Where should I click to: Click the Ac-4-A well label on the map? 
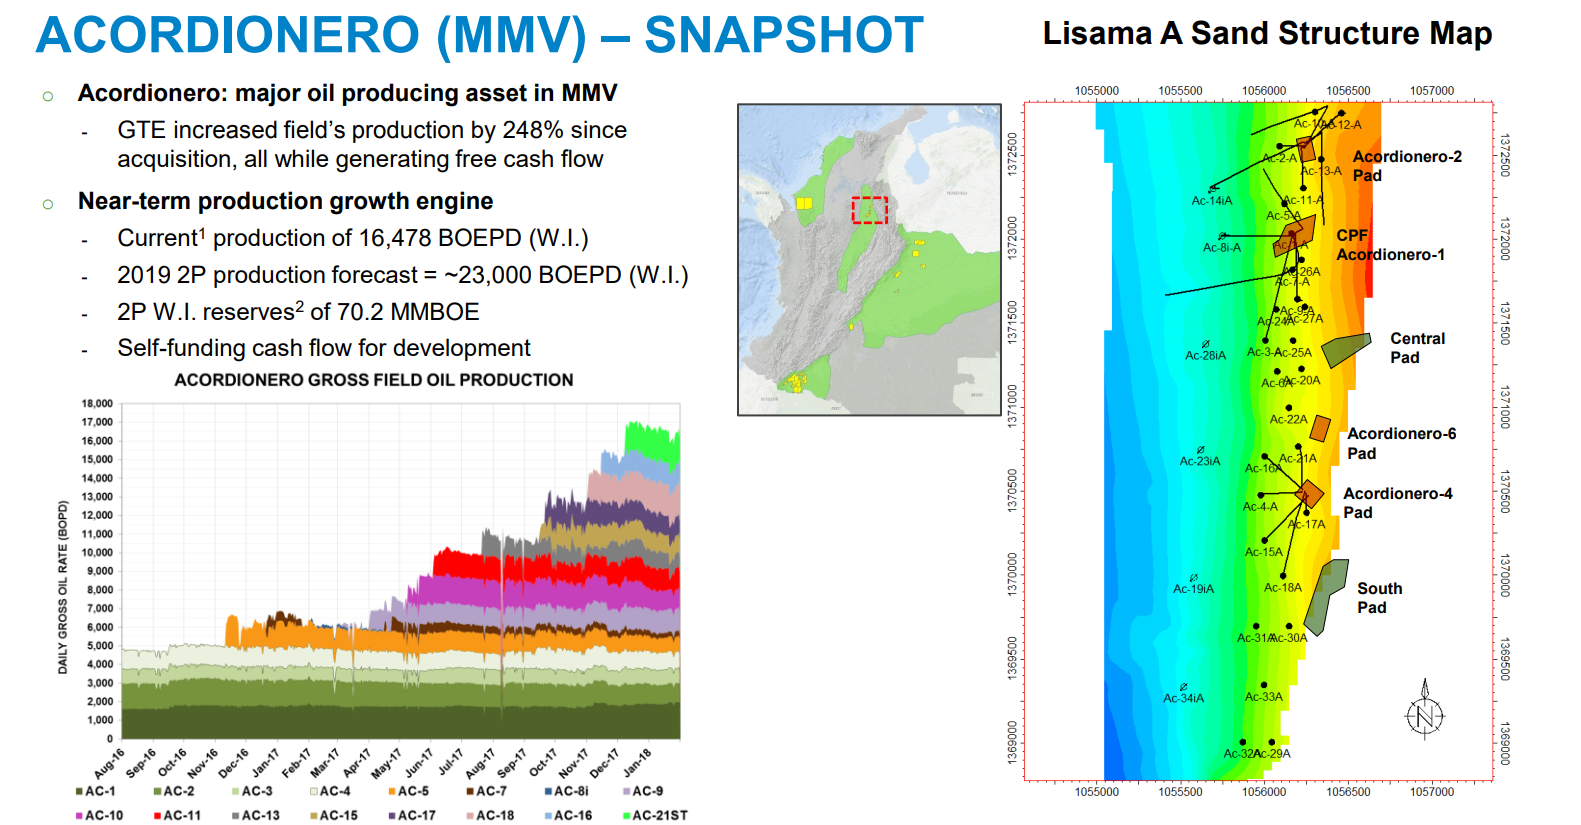[1260, 507]
